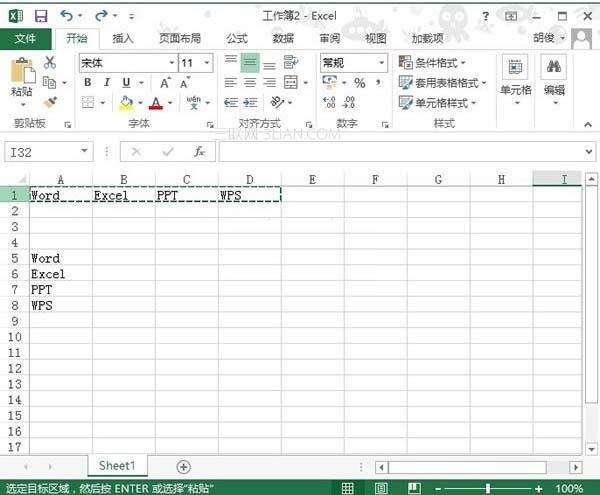Click the text orientation icon
Screen dimensions: 600x495
[277, 103]
